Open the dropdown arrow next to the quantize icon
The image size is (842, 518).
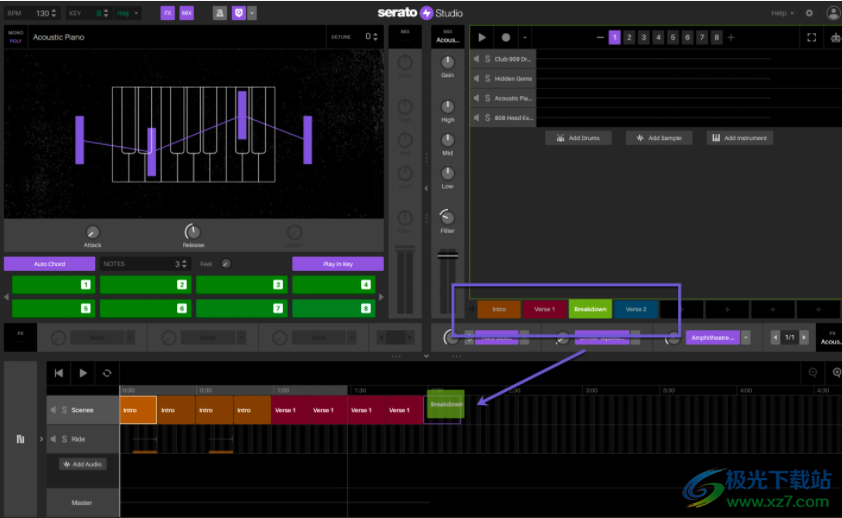click(x=252, y=13)
